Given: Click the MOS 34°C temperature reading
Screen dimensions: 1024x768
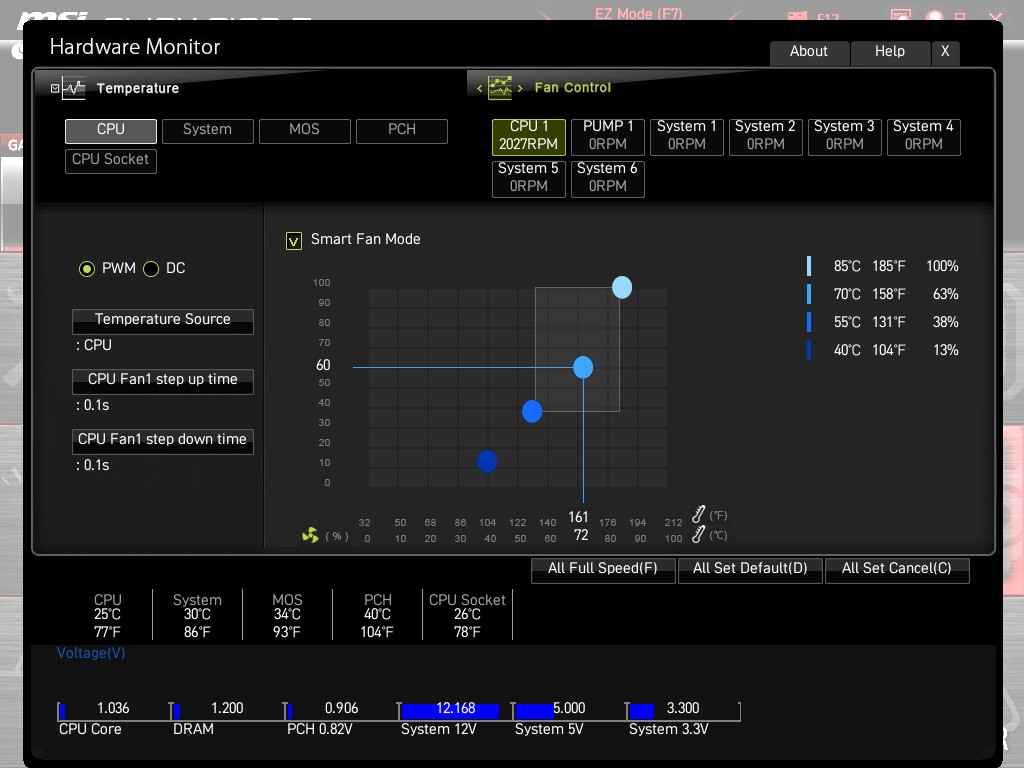Looking at the screenshot, I should click(x=287, y=615).
